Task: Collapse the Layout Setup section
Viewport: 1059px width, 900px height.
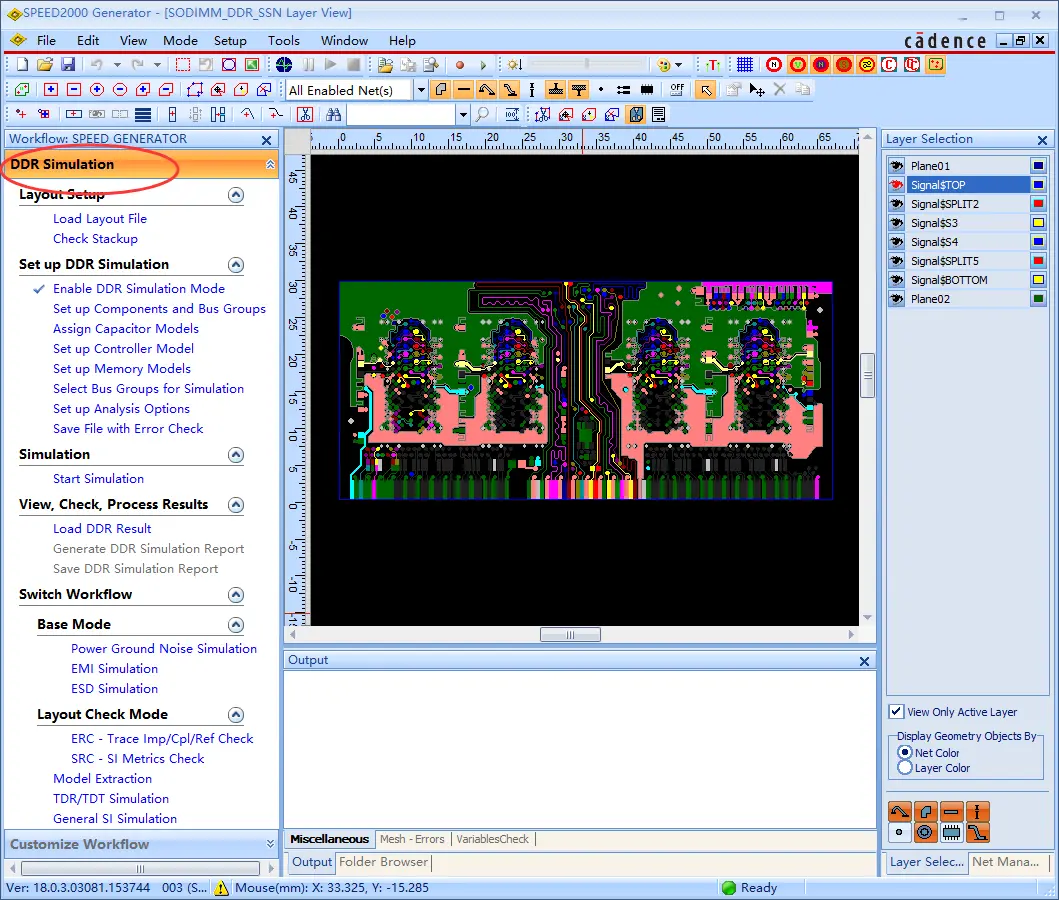Action: pyautogui.click(x=236, y=195)
